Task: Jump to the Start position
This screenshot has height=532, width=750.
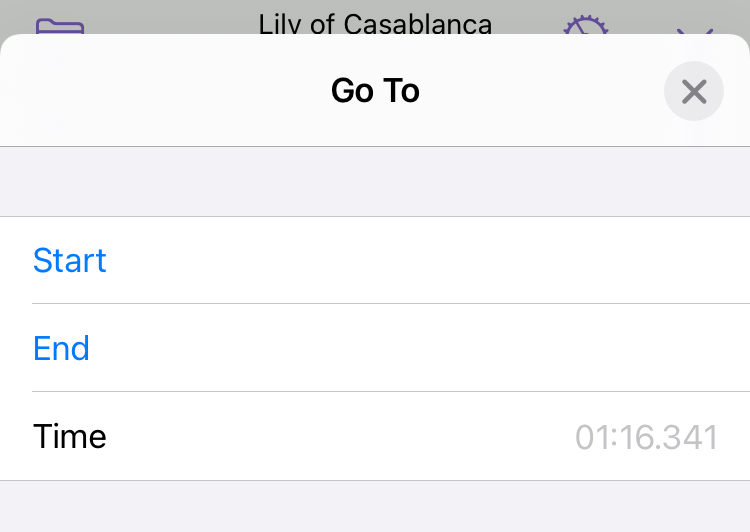Action: [375, 260]
